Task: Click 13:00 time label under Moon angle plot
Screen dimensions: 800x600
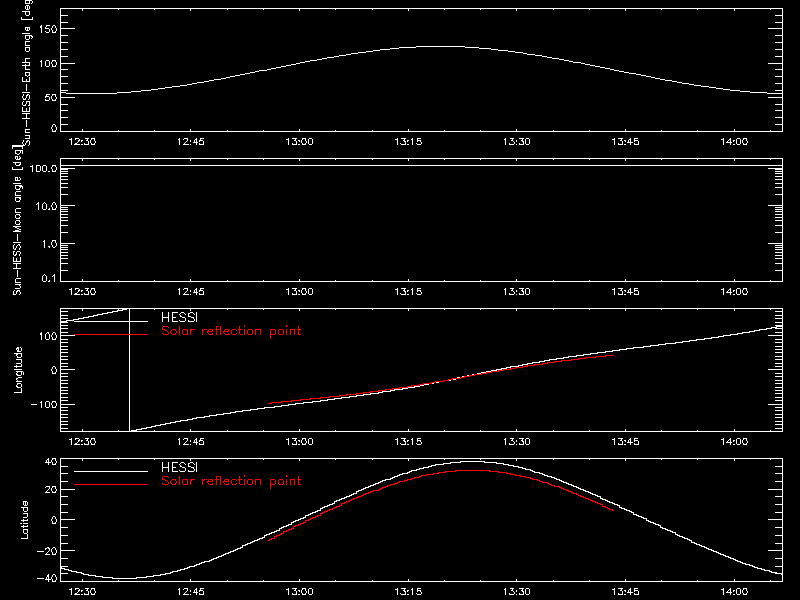Action: click(299, 292)
